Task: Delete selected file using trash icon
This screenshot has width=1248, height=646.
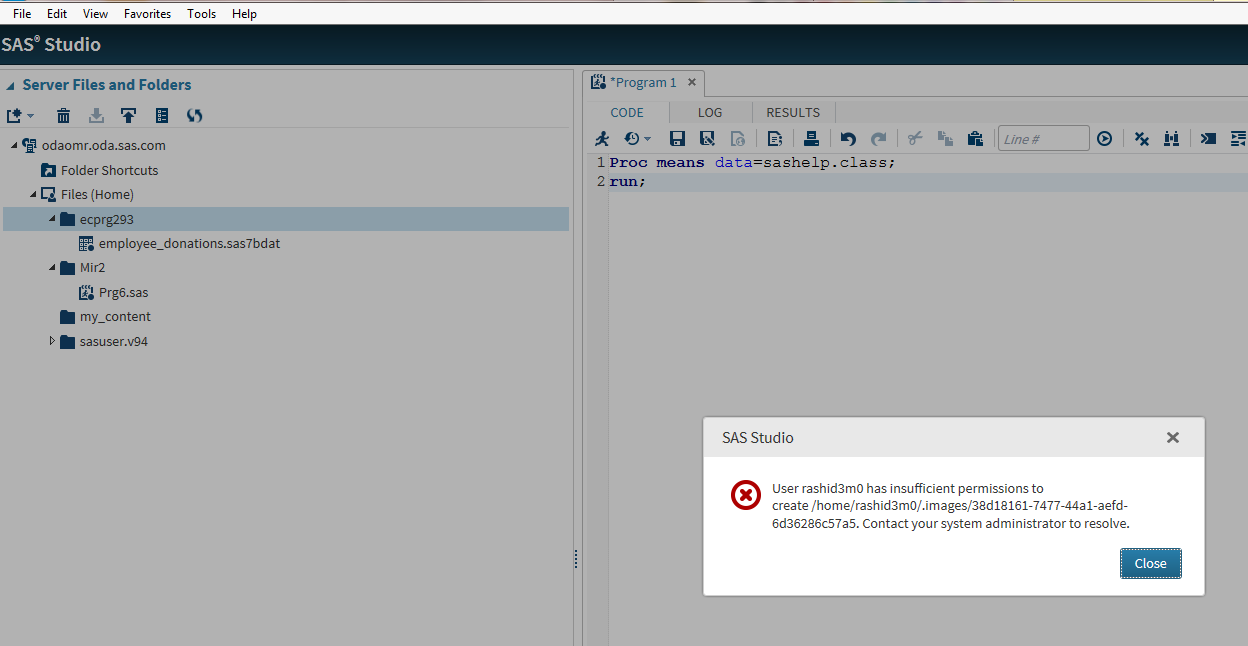Action: (x=62, y=115)
